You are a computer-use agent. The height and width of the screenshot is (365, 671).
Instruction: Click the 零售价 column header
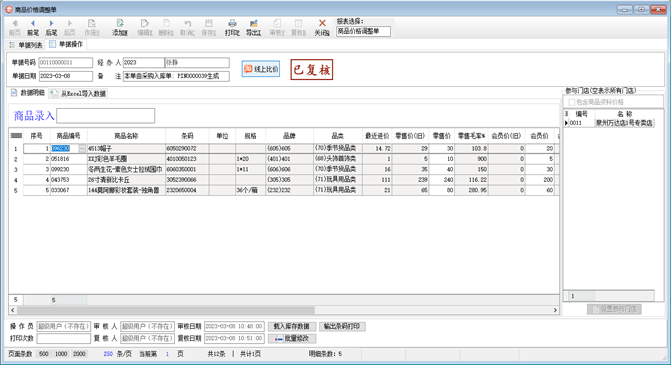[x=441, y=136]
